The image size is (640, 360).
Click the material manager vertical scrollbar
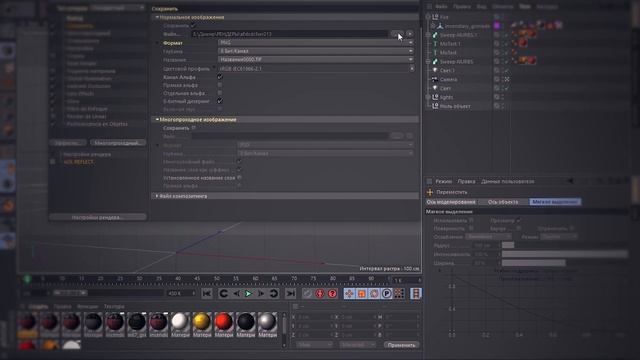coord(284,329)
